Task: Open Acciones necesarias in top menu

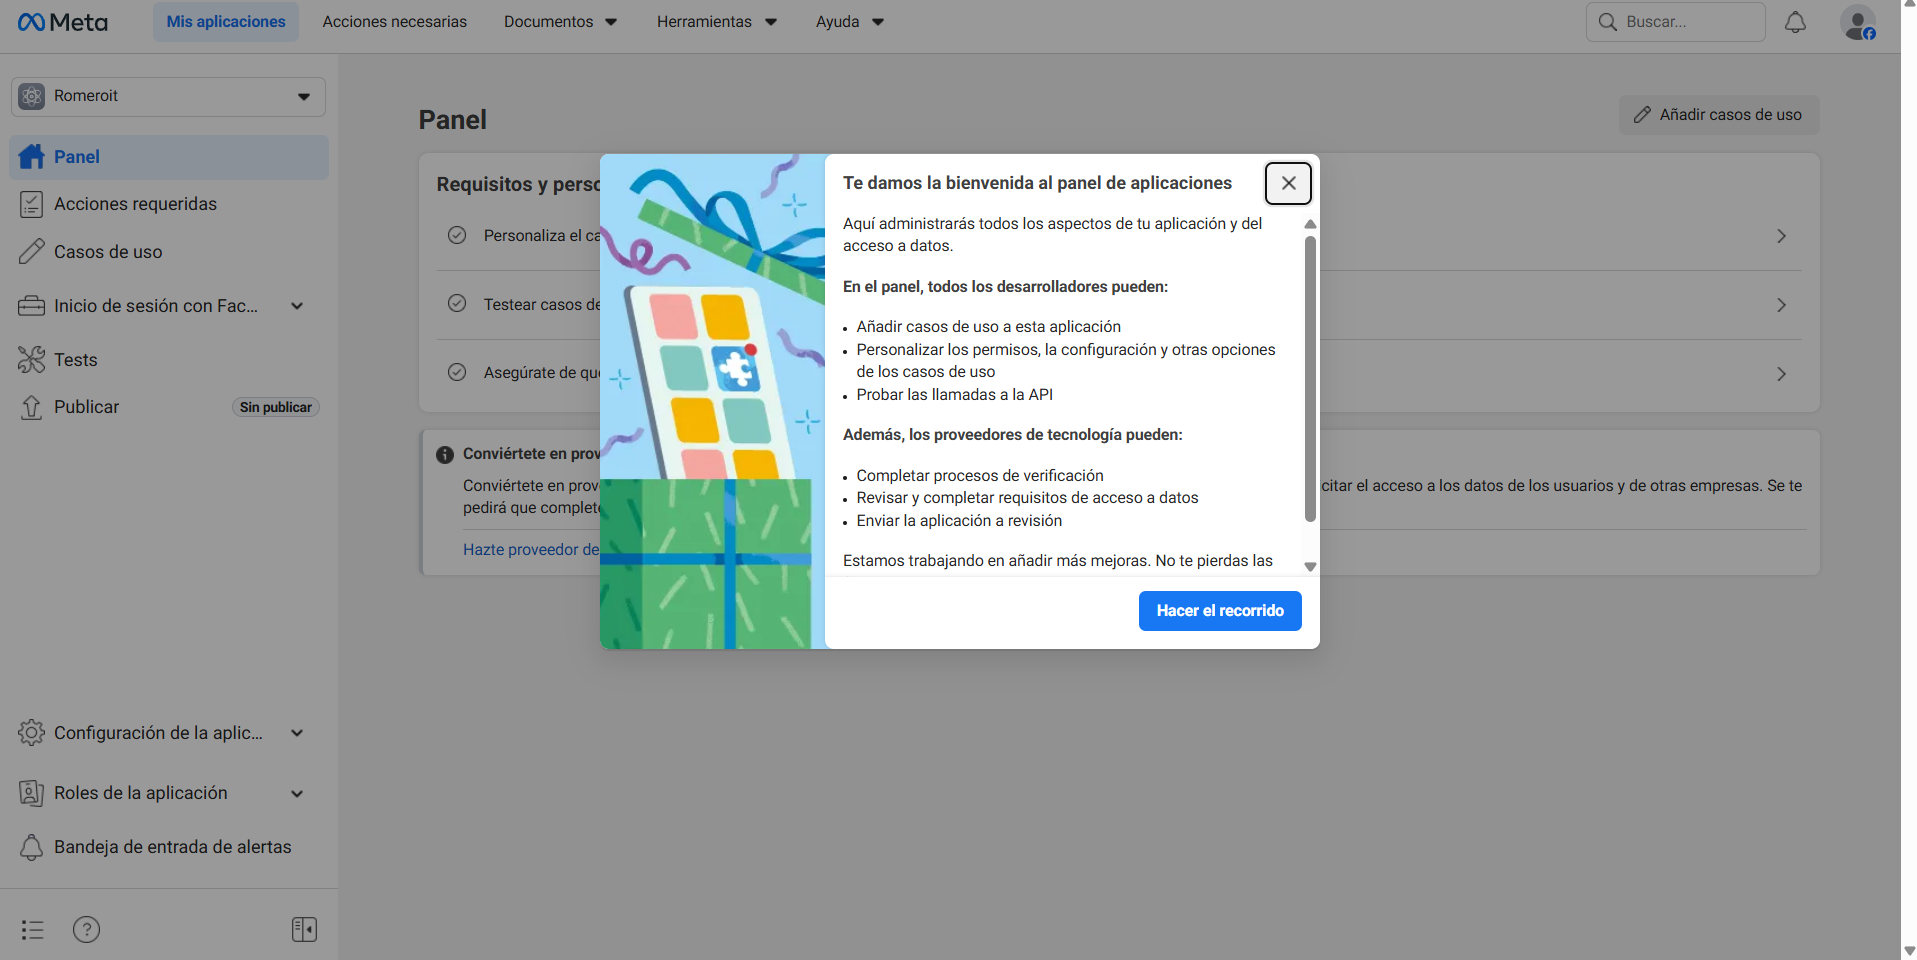Action: point(394,22)
